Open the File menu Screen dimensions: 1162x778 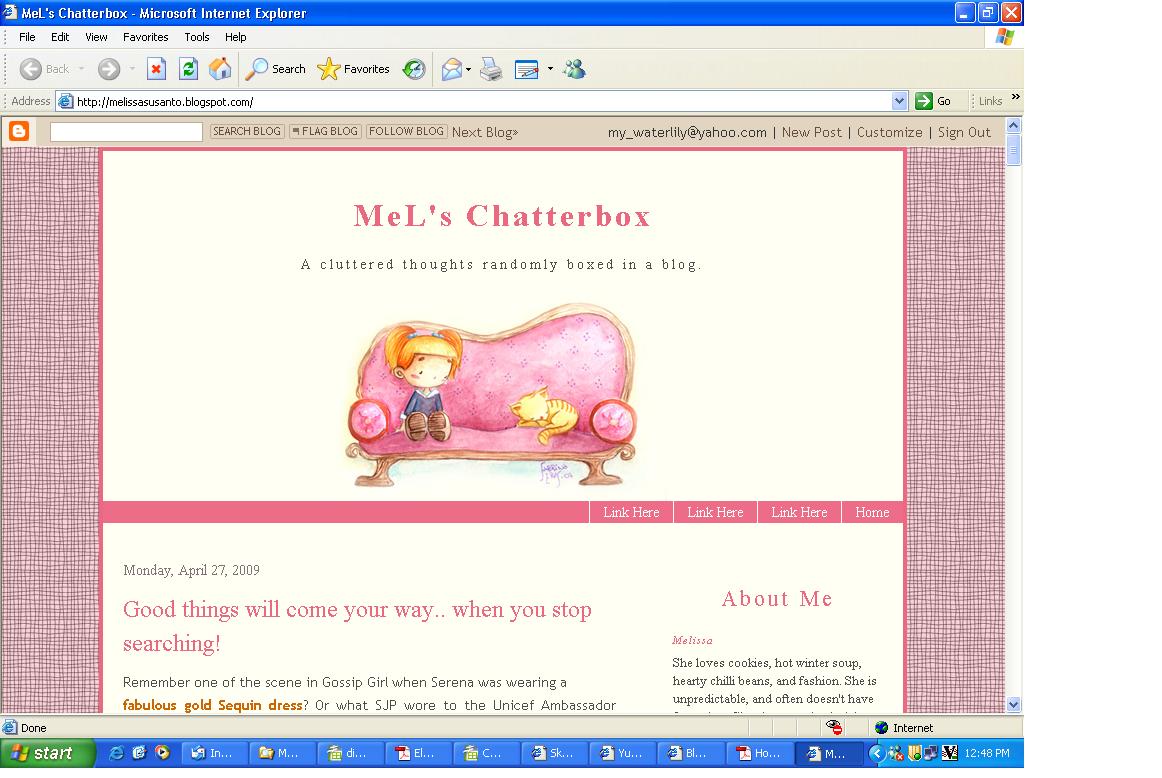(x=27, y=37)
